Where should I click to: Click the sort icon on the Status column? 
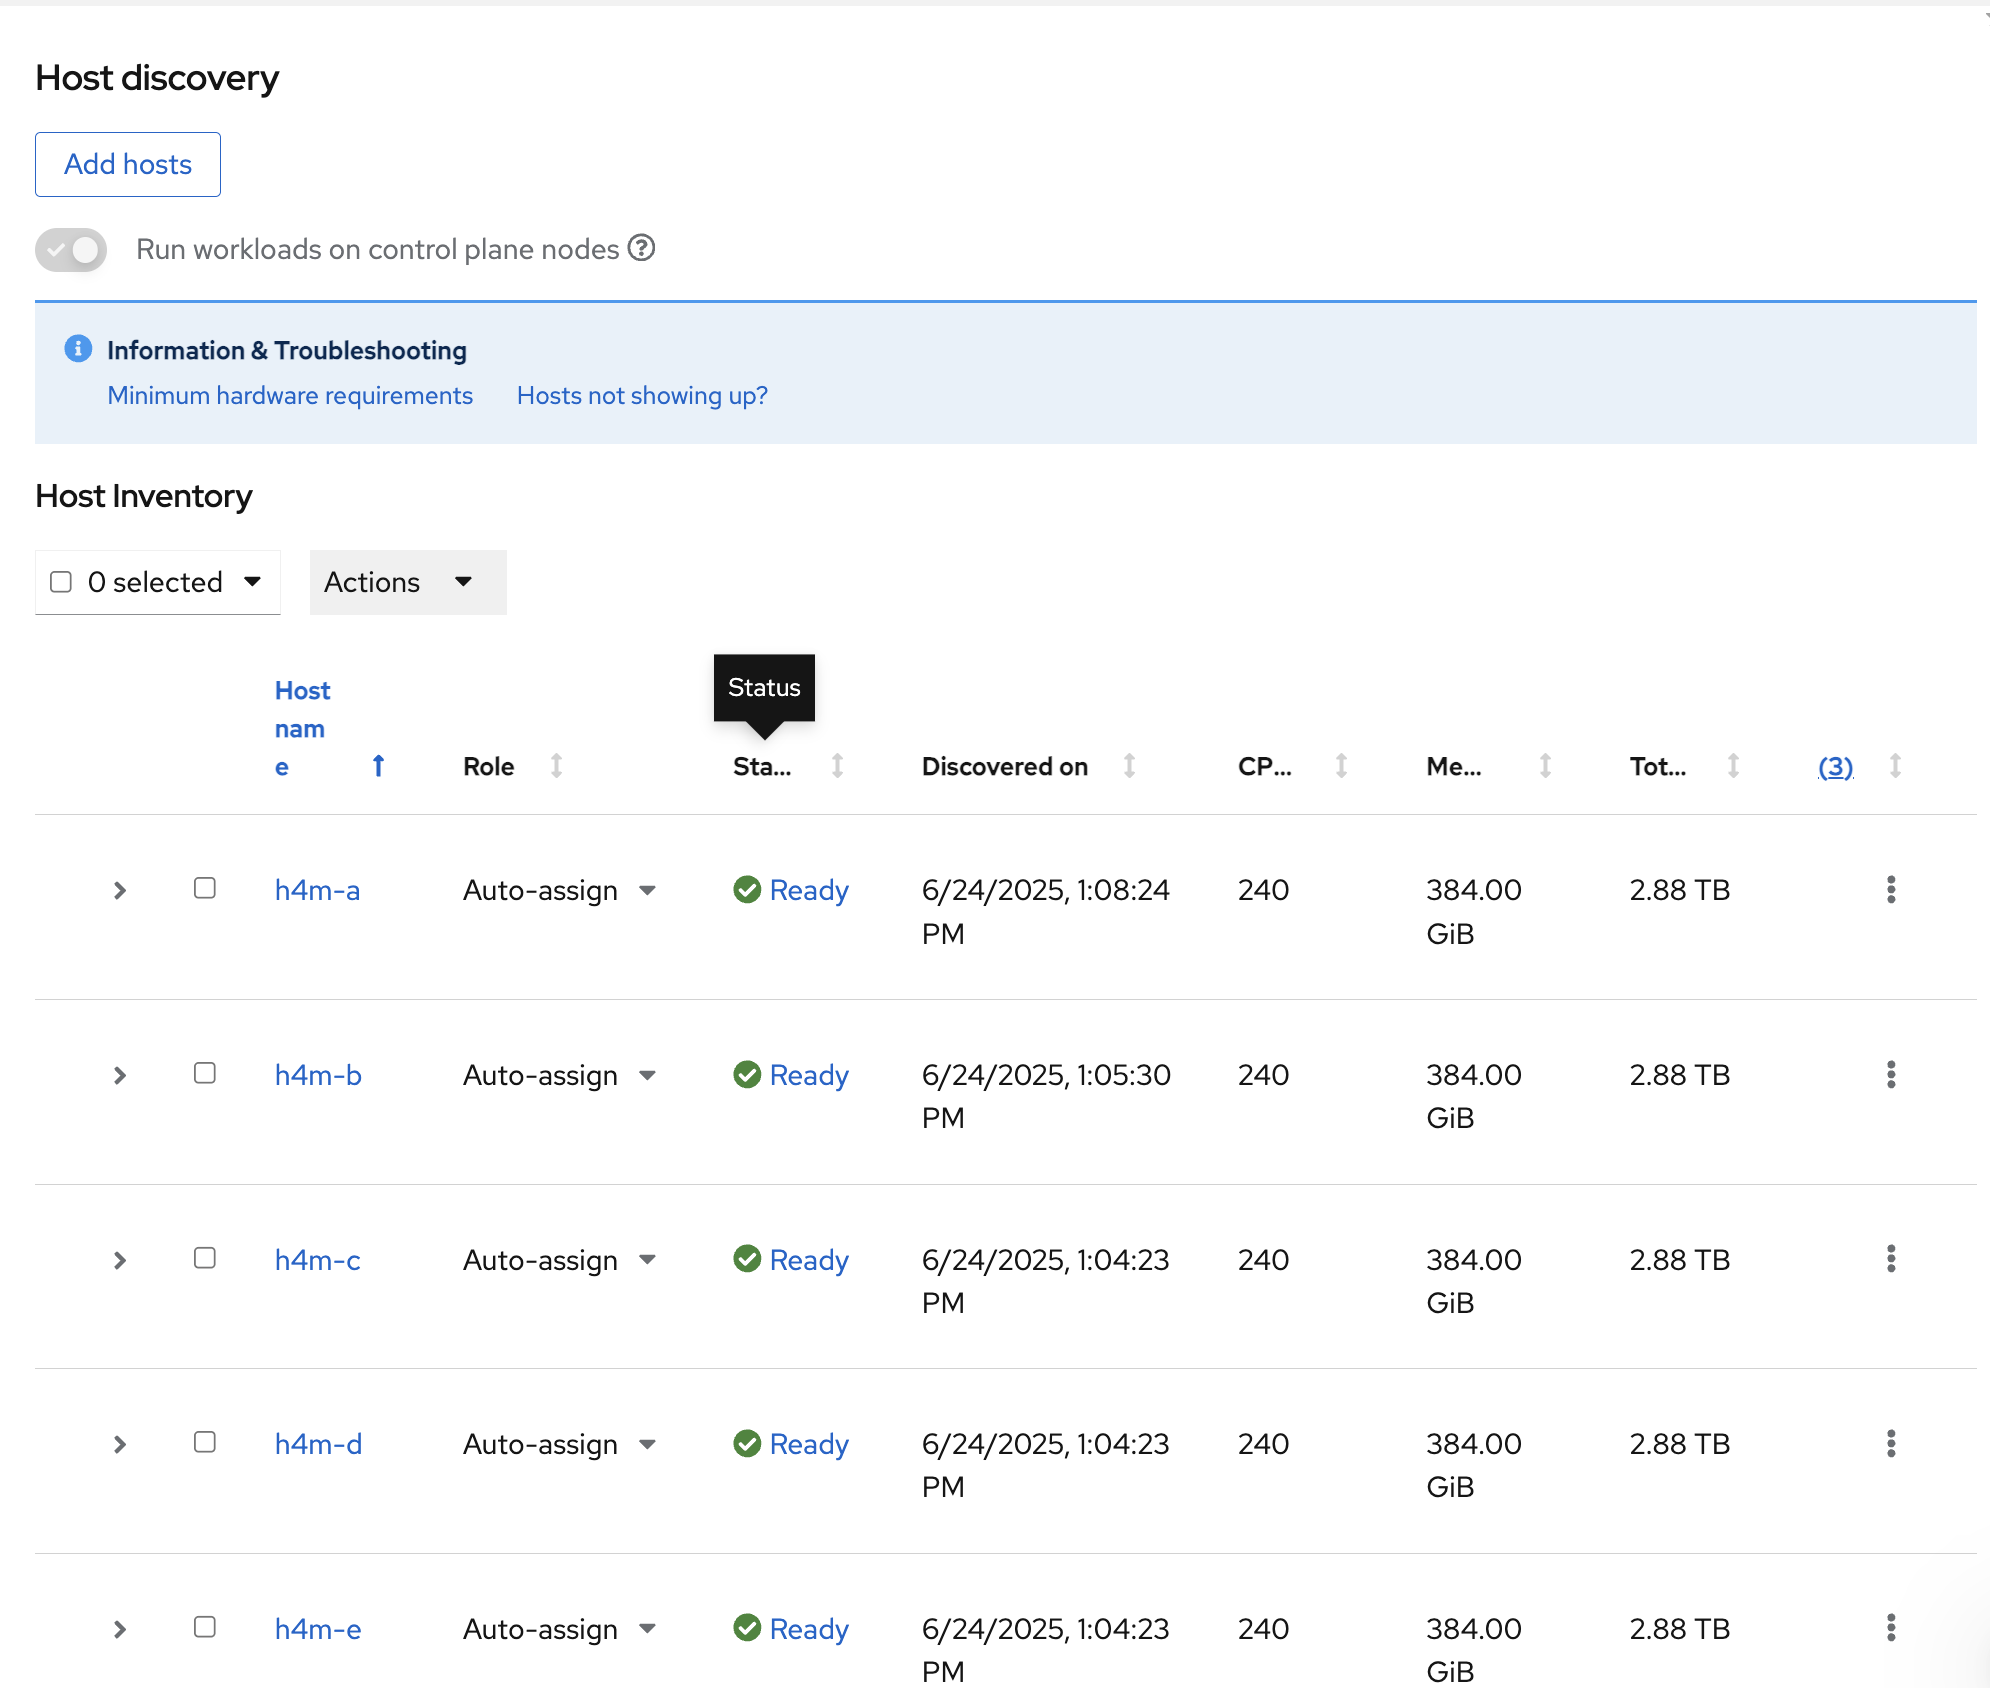[838, 766]
